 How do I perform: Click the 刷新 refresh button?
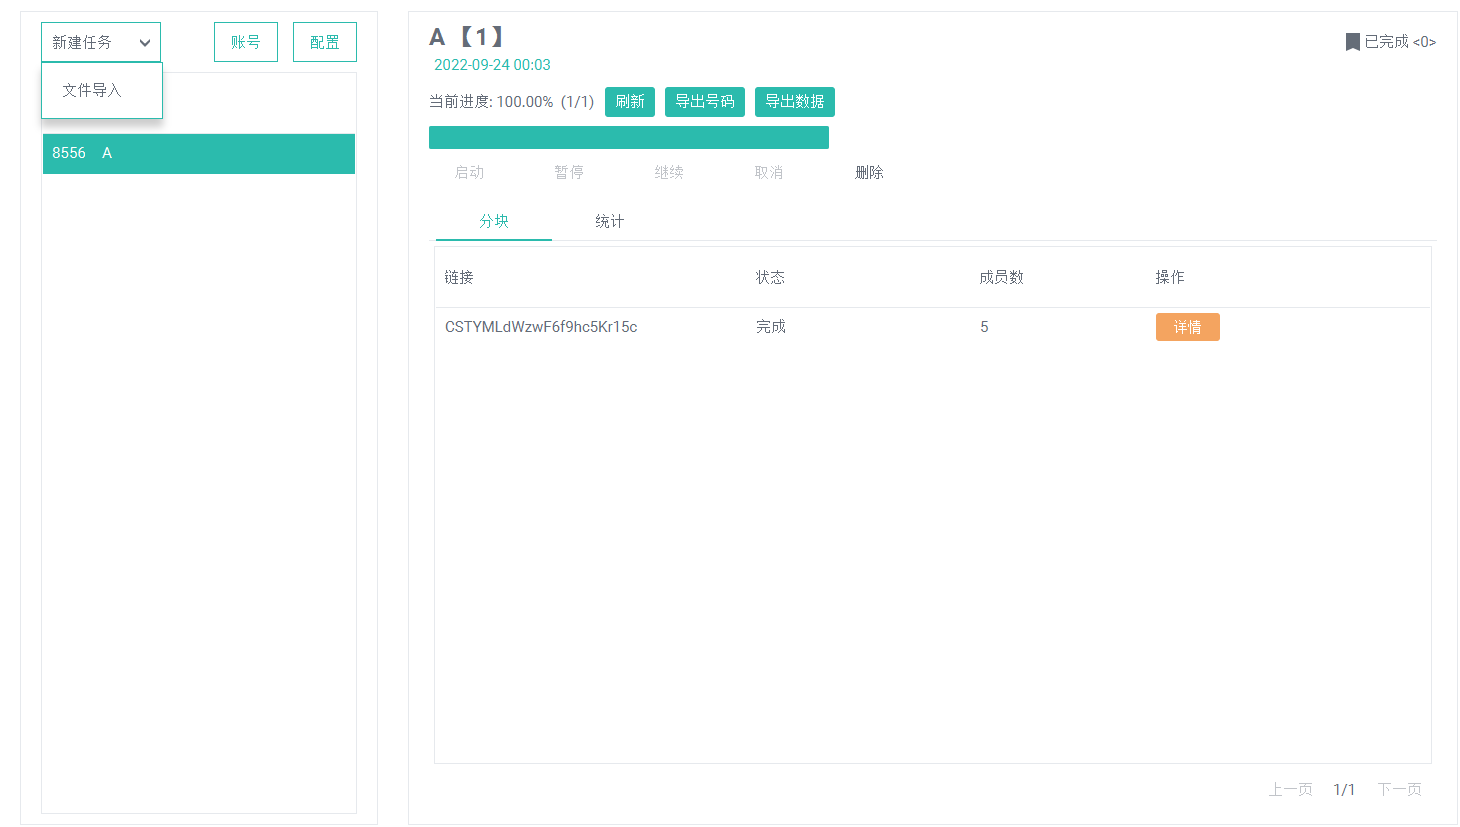[x=630, y=102]
